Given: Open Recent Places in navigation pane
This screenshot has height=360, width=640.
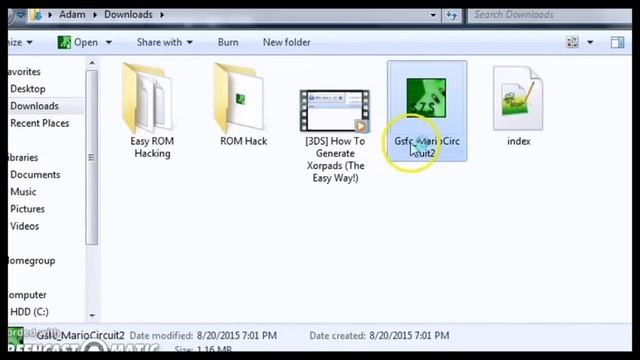Looking at the screenshot, I should (40, 123).
